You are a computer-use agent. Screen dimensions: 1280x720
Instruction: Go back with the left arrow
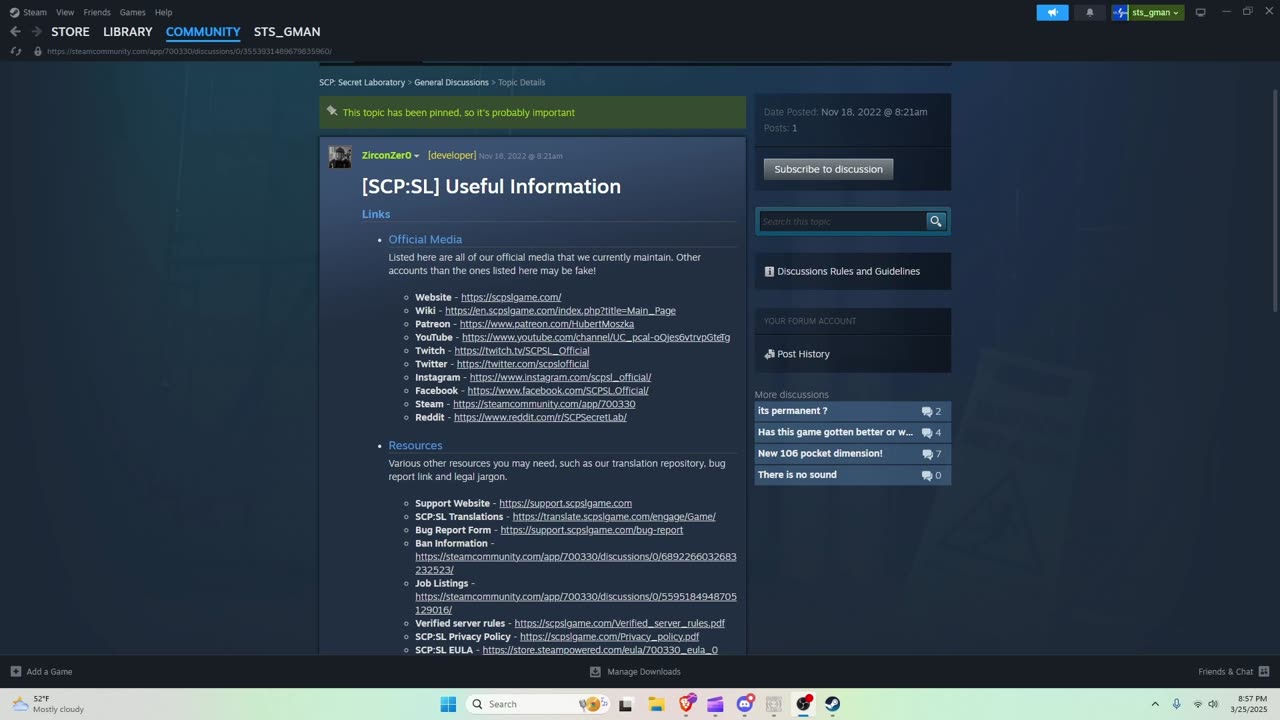click(x=15, y=32)
